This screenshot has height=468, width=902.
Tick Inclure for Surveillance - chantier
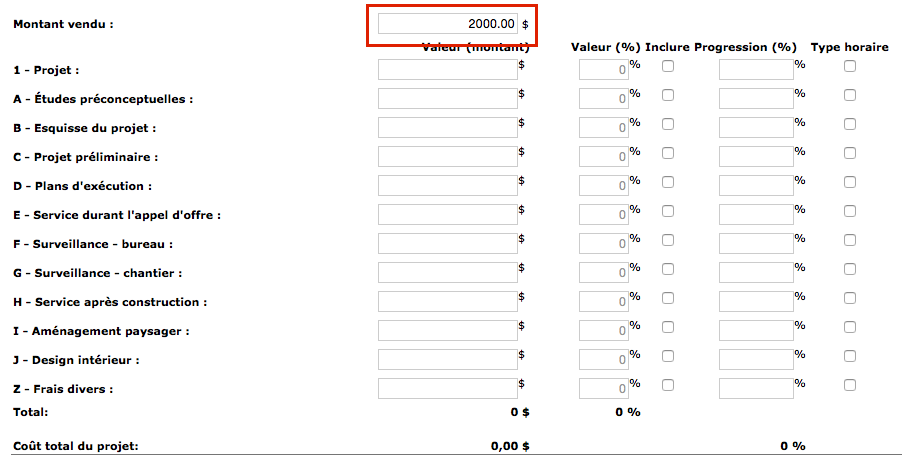(668, 269)
